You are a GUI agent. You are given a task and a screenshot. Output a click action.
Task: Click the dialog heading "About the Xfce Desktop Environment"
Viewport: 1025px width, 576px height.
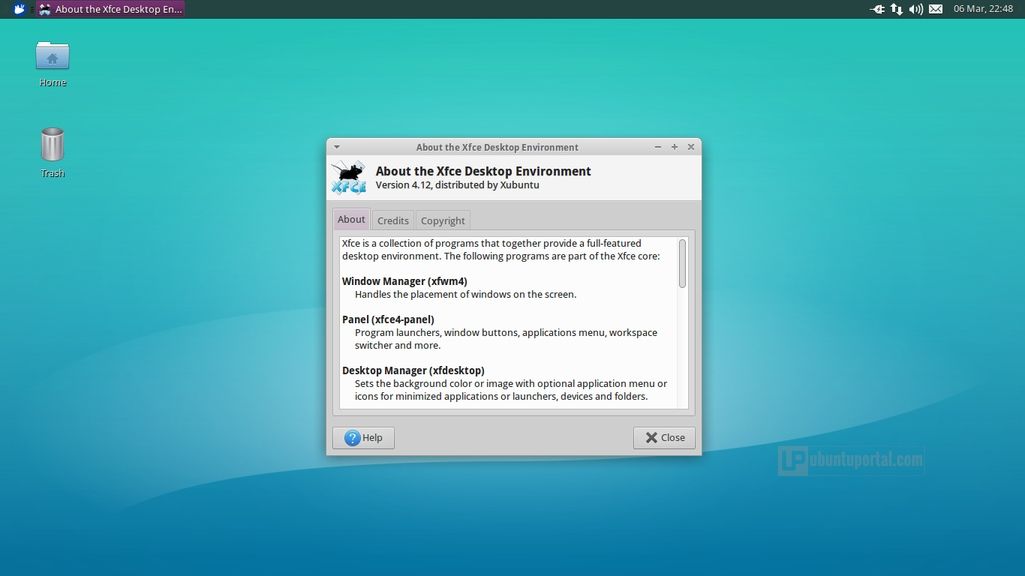[483, 171]
